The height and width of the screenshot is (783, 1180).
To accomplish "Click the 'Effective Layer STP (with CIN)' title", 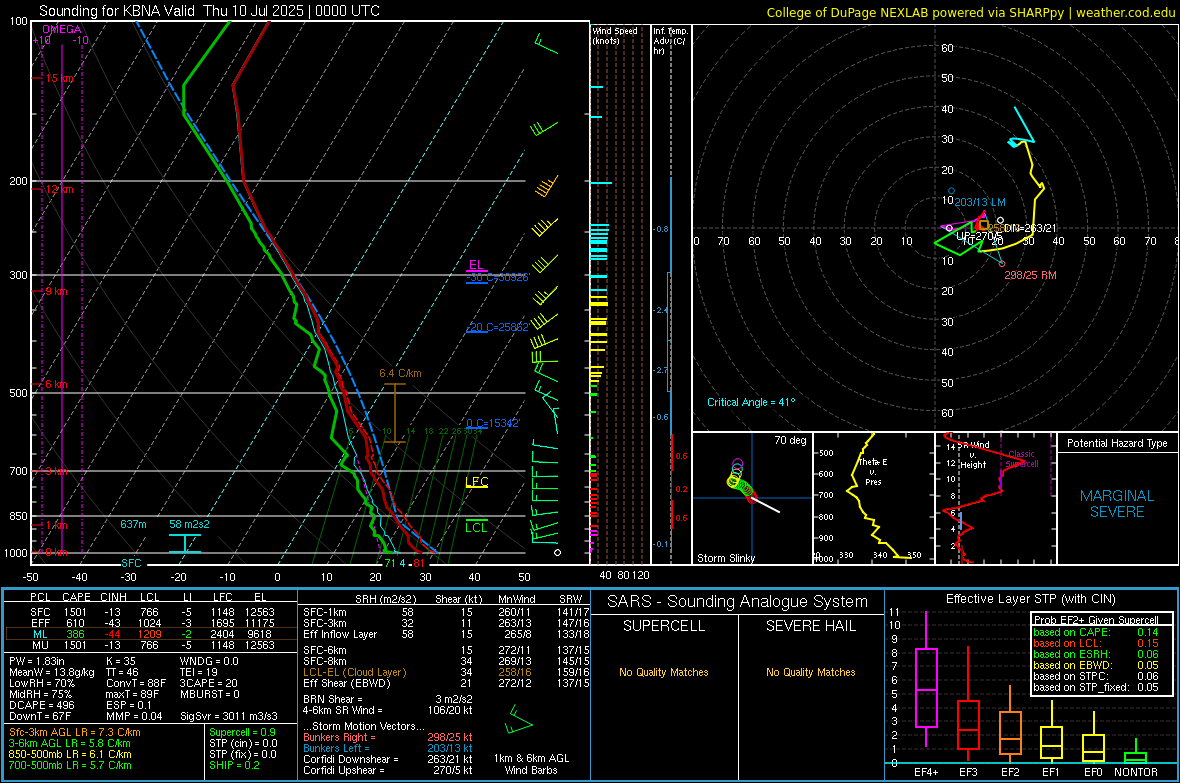I will pyautogui.click(x=1031, y=599).
